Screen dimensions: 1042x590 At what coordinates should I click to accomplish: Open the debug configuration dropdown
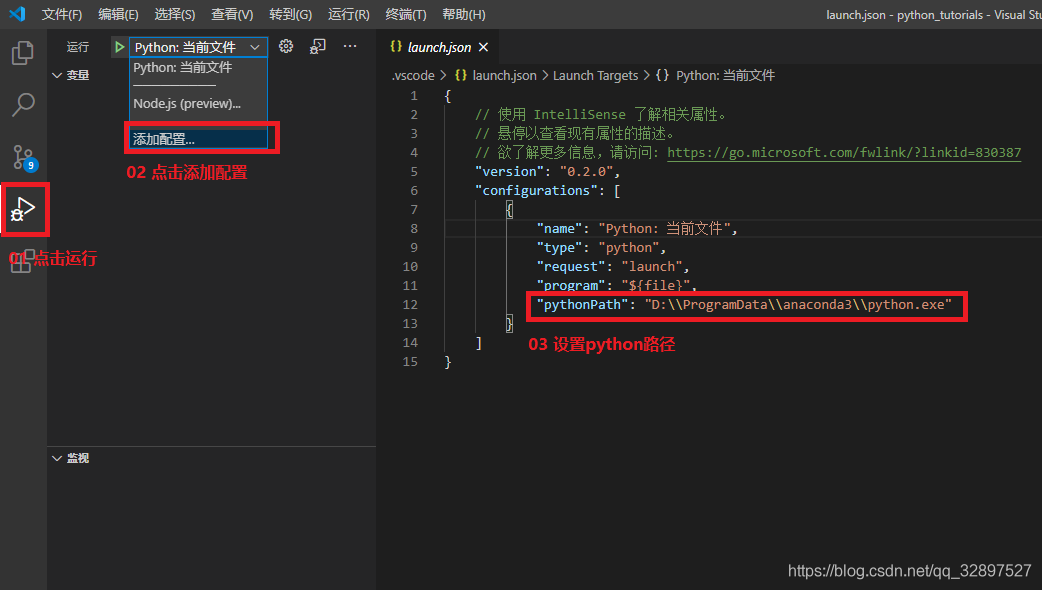tap(197, 47)
